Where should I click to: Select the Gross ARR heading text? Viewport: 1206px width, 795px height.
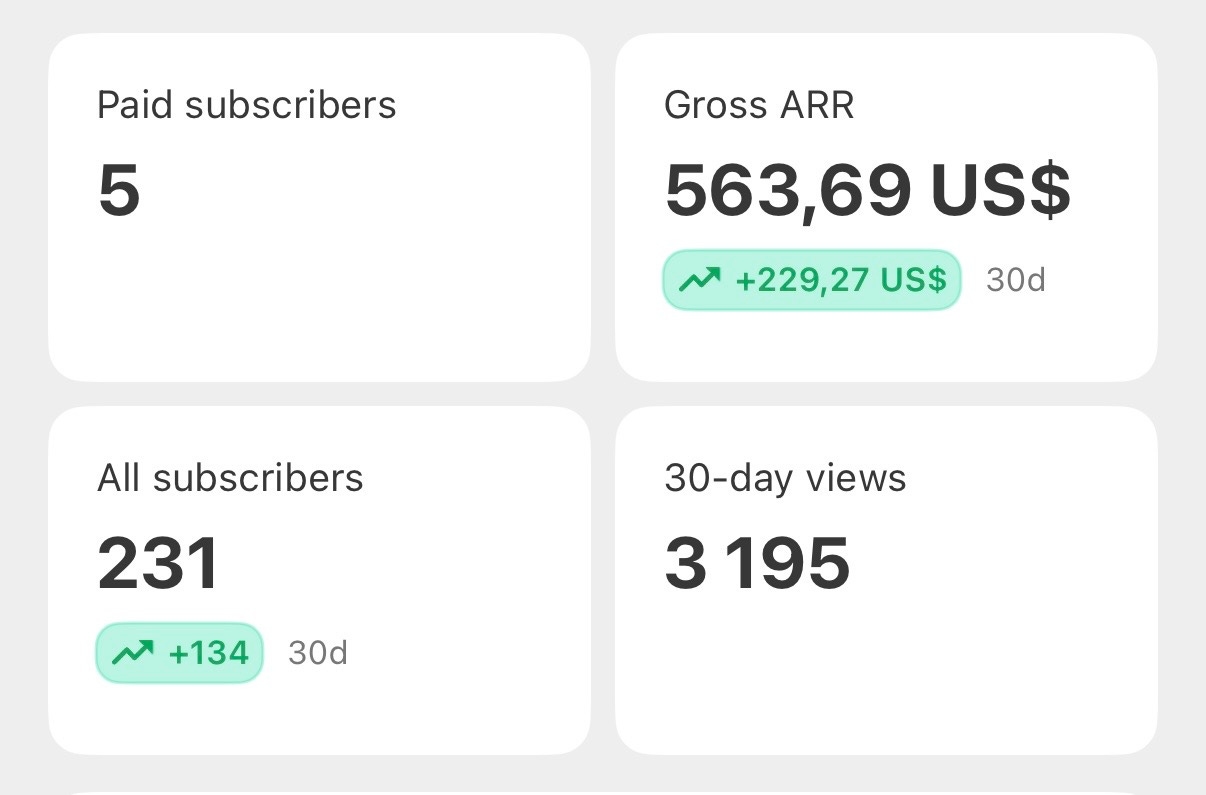tap(759, 105)
